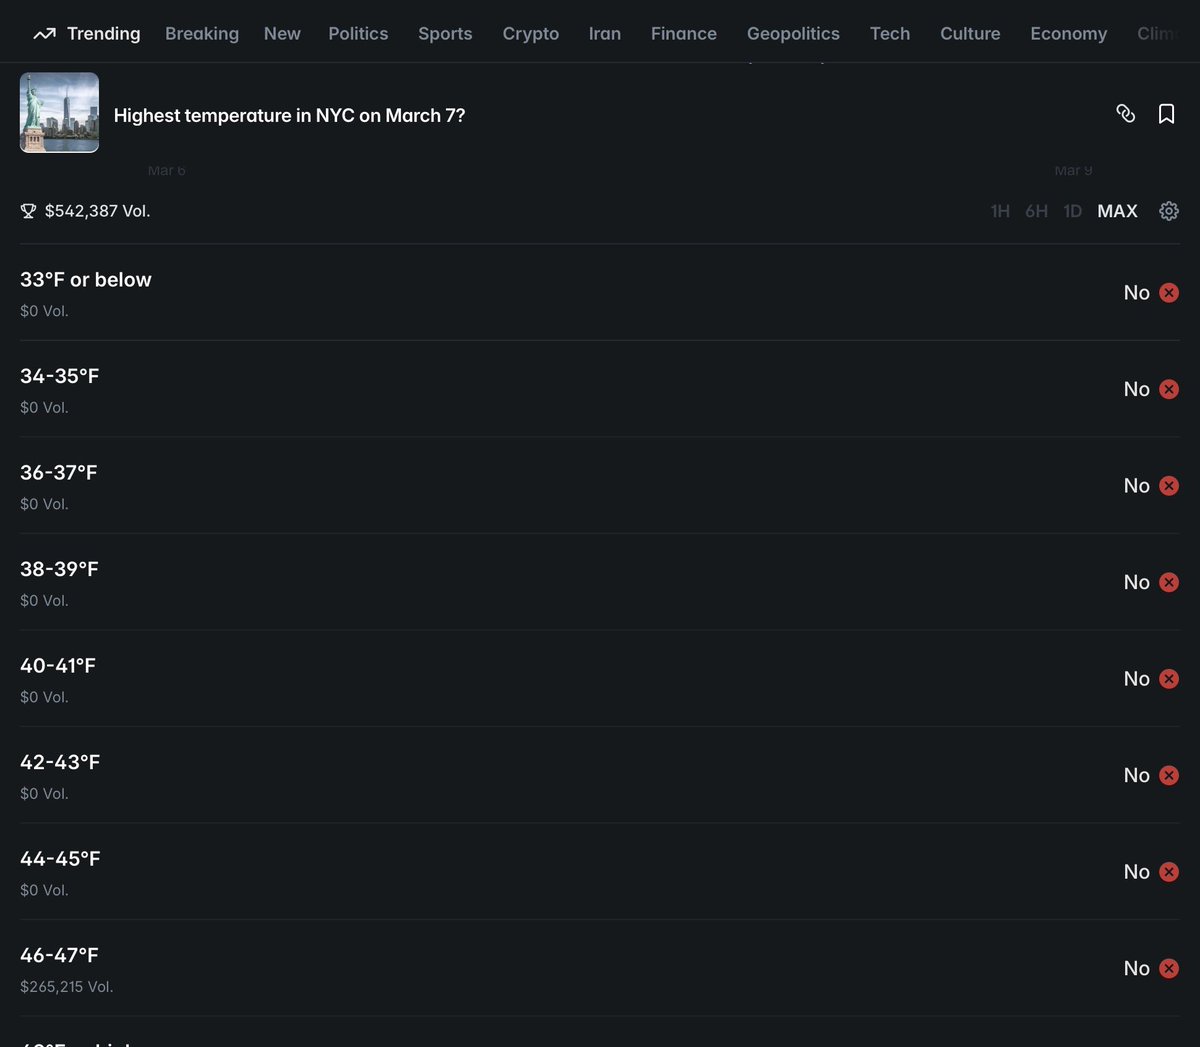Screen dimensions: 1200x1047
Task: Set chart range to MAX
Action: point(1117,211)
